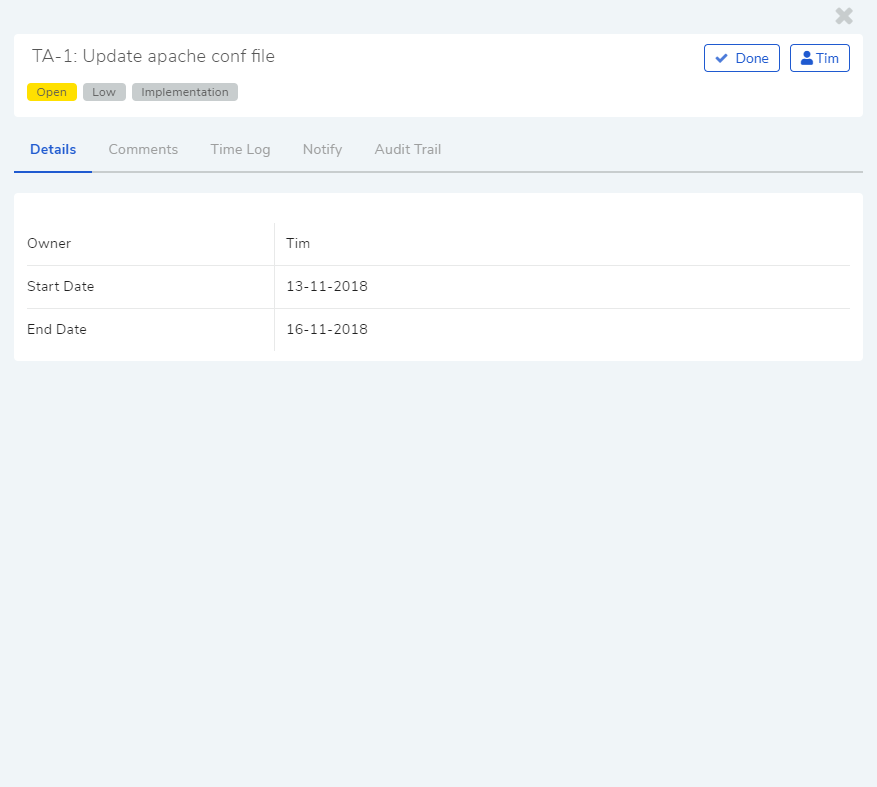View the Audit Trail tab
Screen dimensions: 877x787
pos(408,149)
